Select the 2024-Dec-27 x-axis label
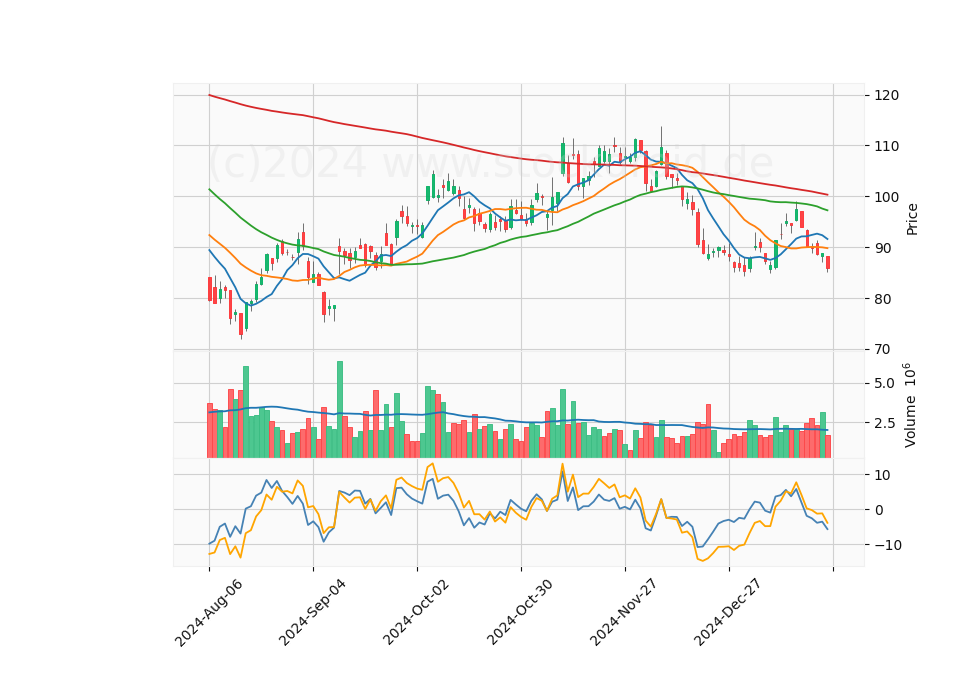This screenshot has width=960, height=690. pos(728,612)
